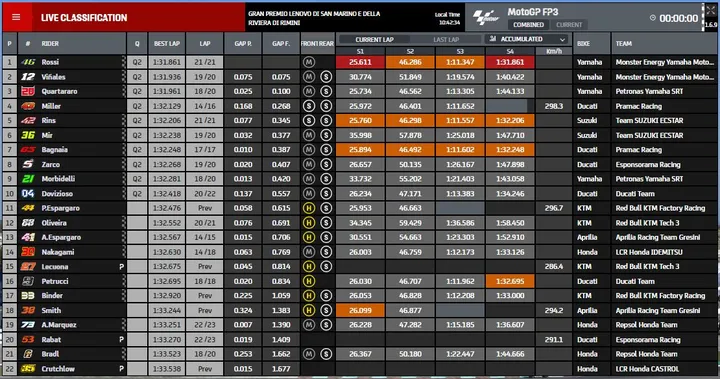Screen dimensions: 720x379
Task: Click the 00:00:00 session timer
Action: [x=679, y=18]
